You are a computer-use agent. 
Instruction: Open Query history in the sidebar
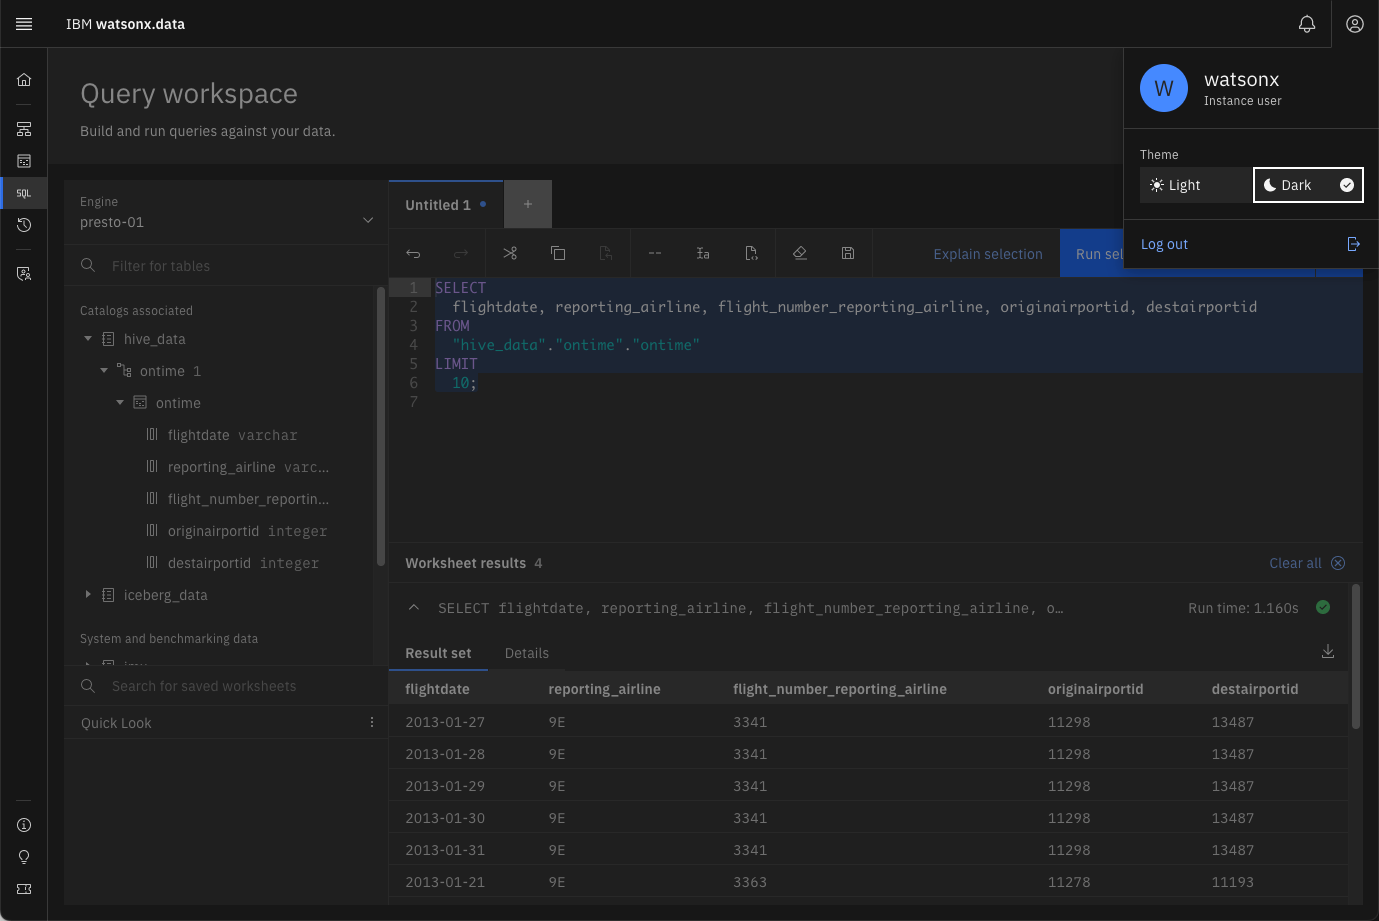[24, 225]
